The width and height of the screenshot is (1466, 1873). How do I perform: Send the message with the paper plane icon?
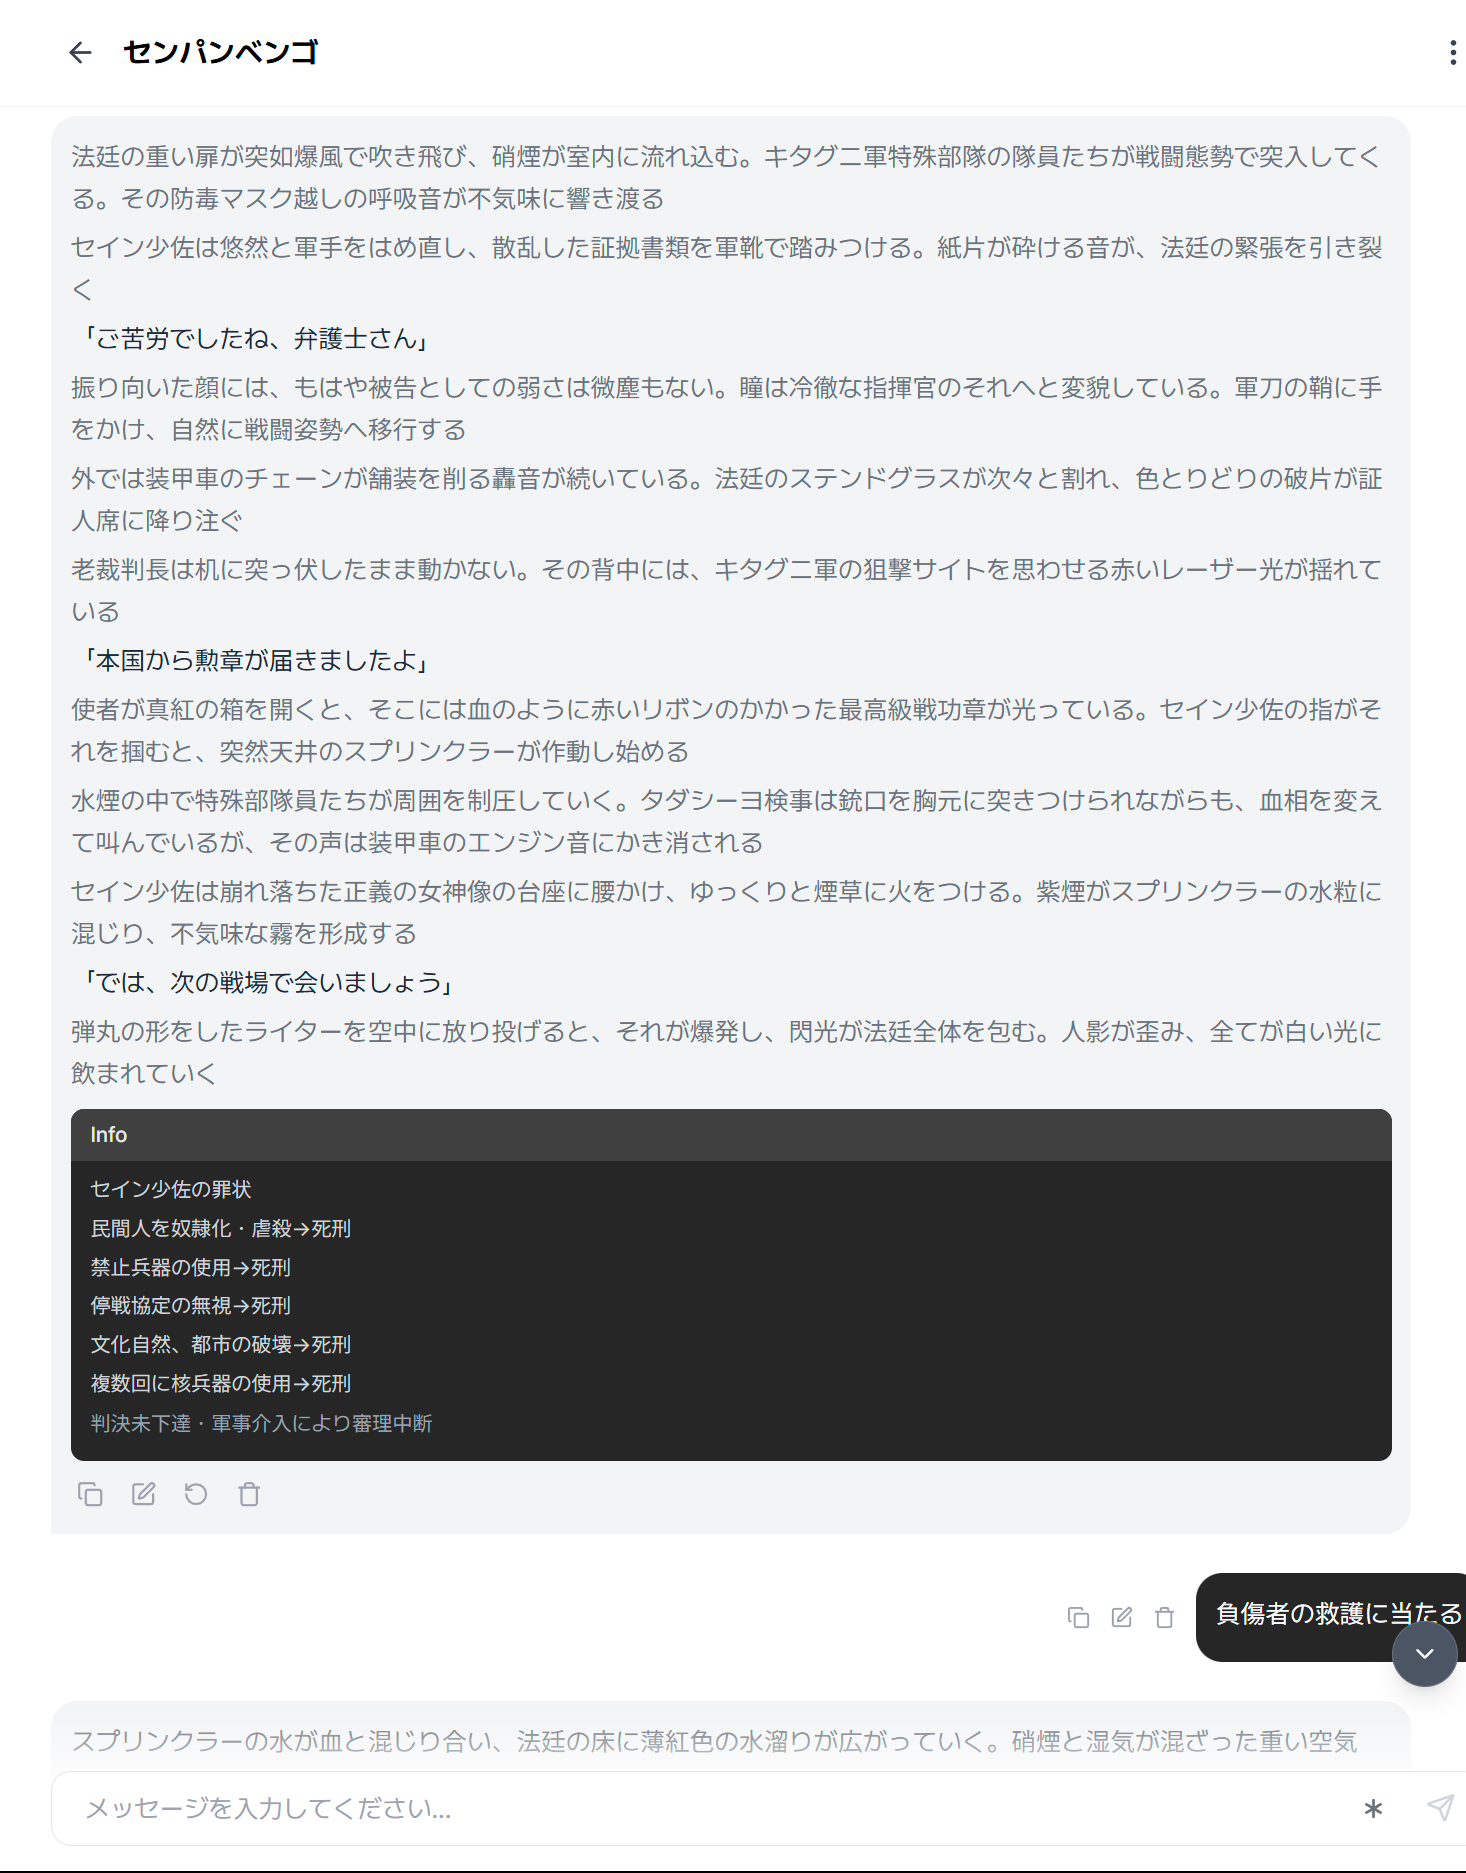[x=1440, y=1807]
